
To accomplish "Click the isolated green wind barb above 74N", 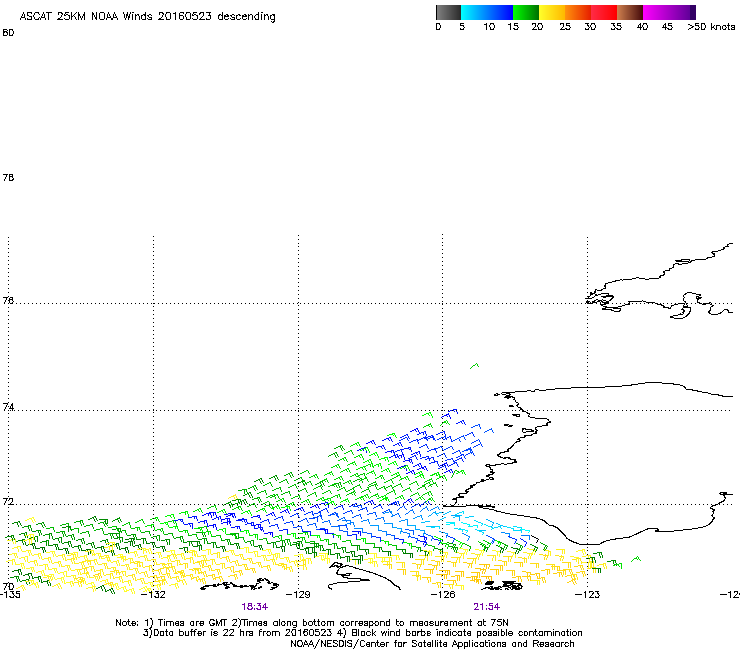I will (x=475, y=366).
